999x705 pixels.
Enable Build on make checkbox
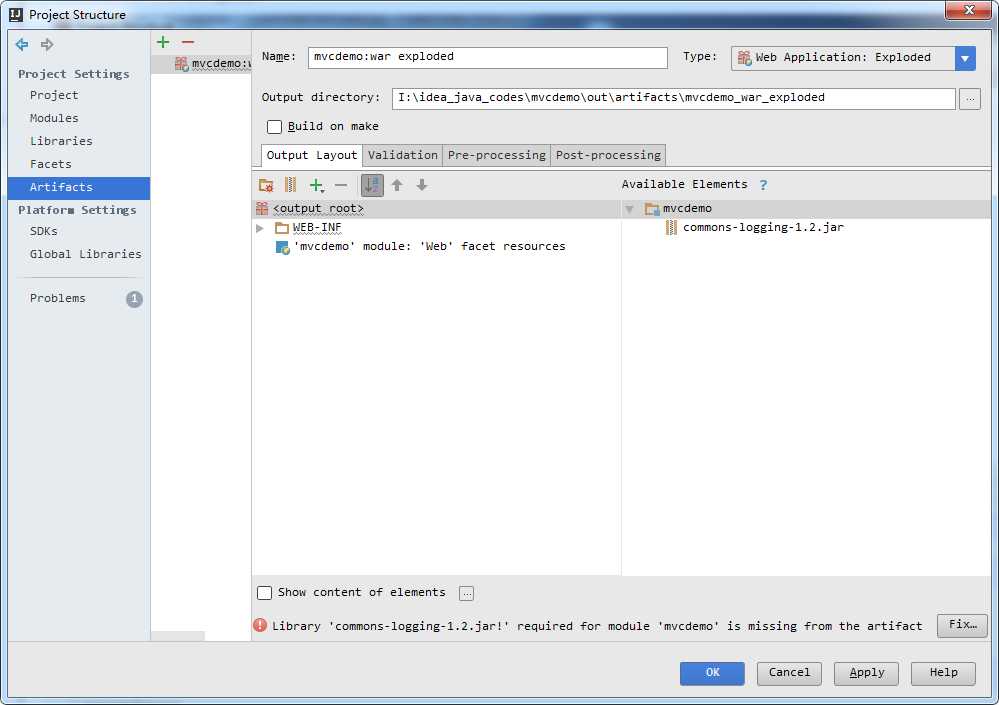click(275, 127)
